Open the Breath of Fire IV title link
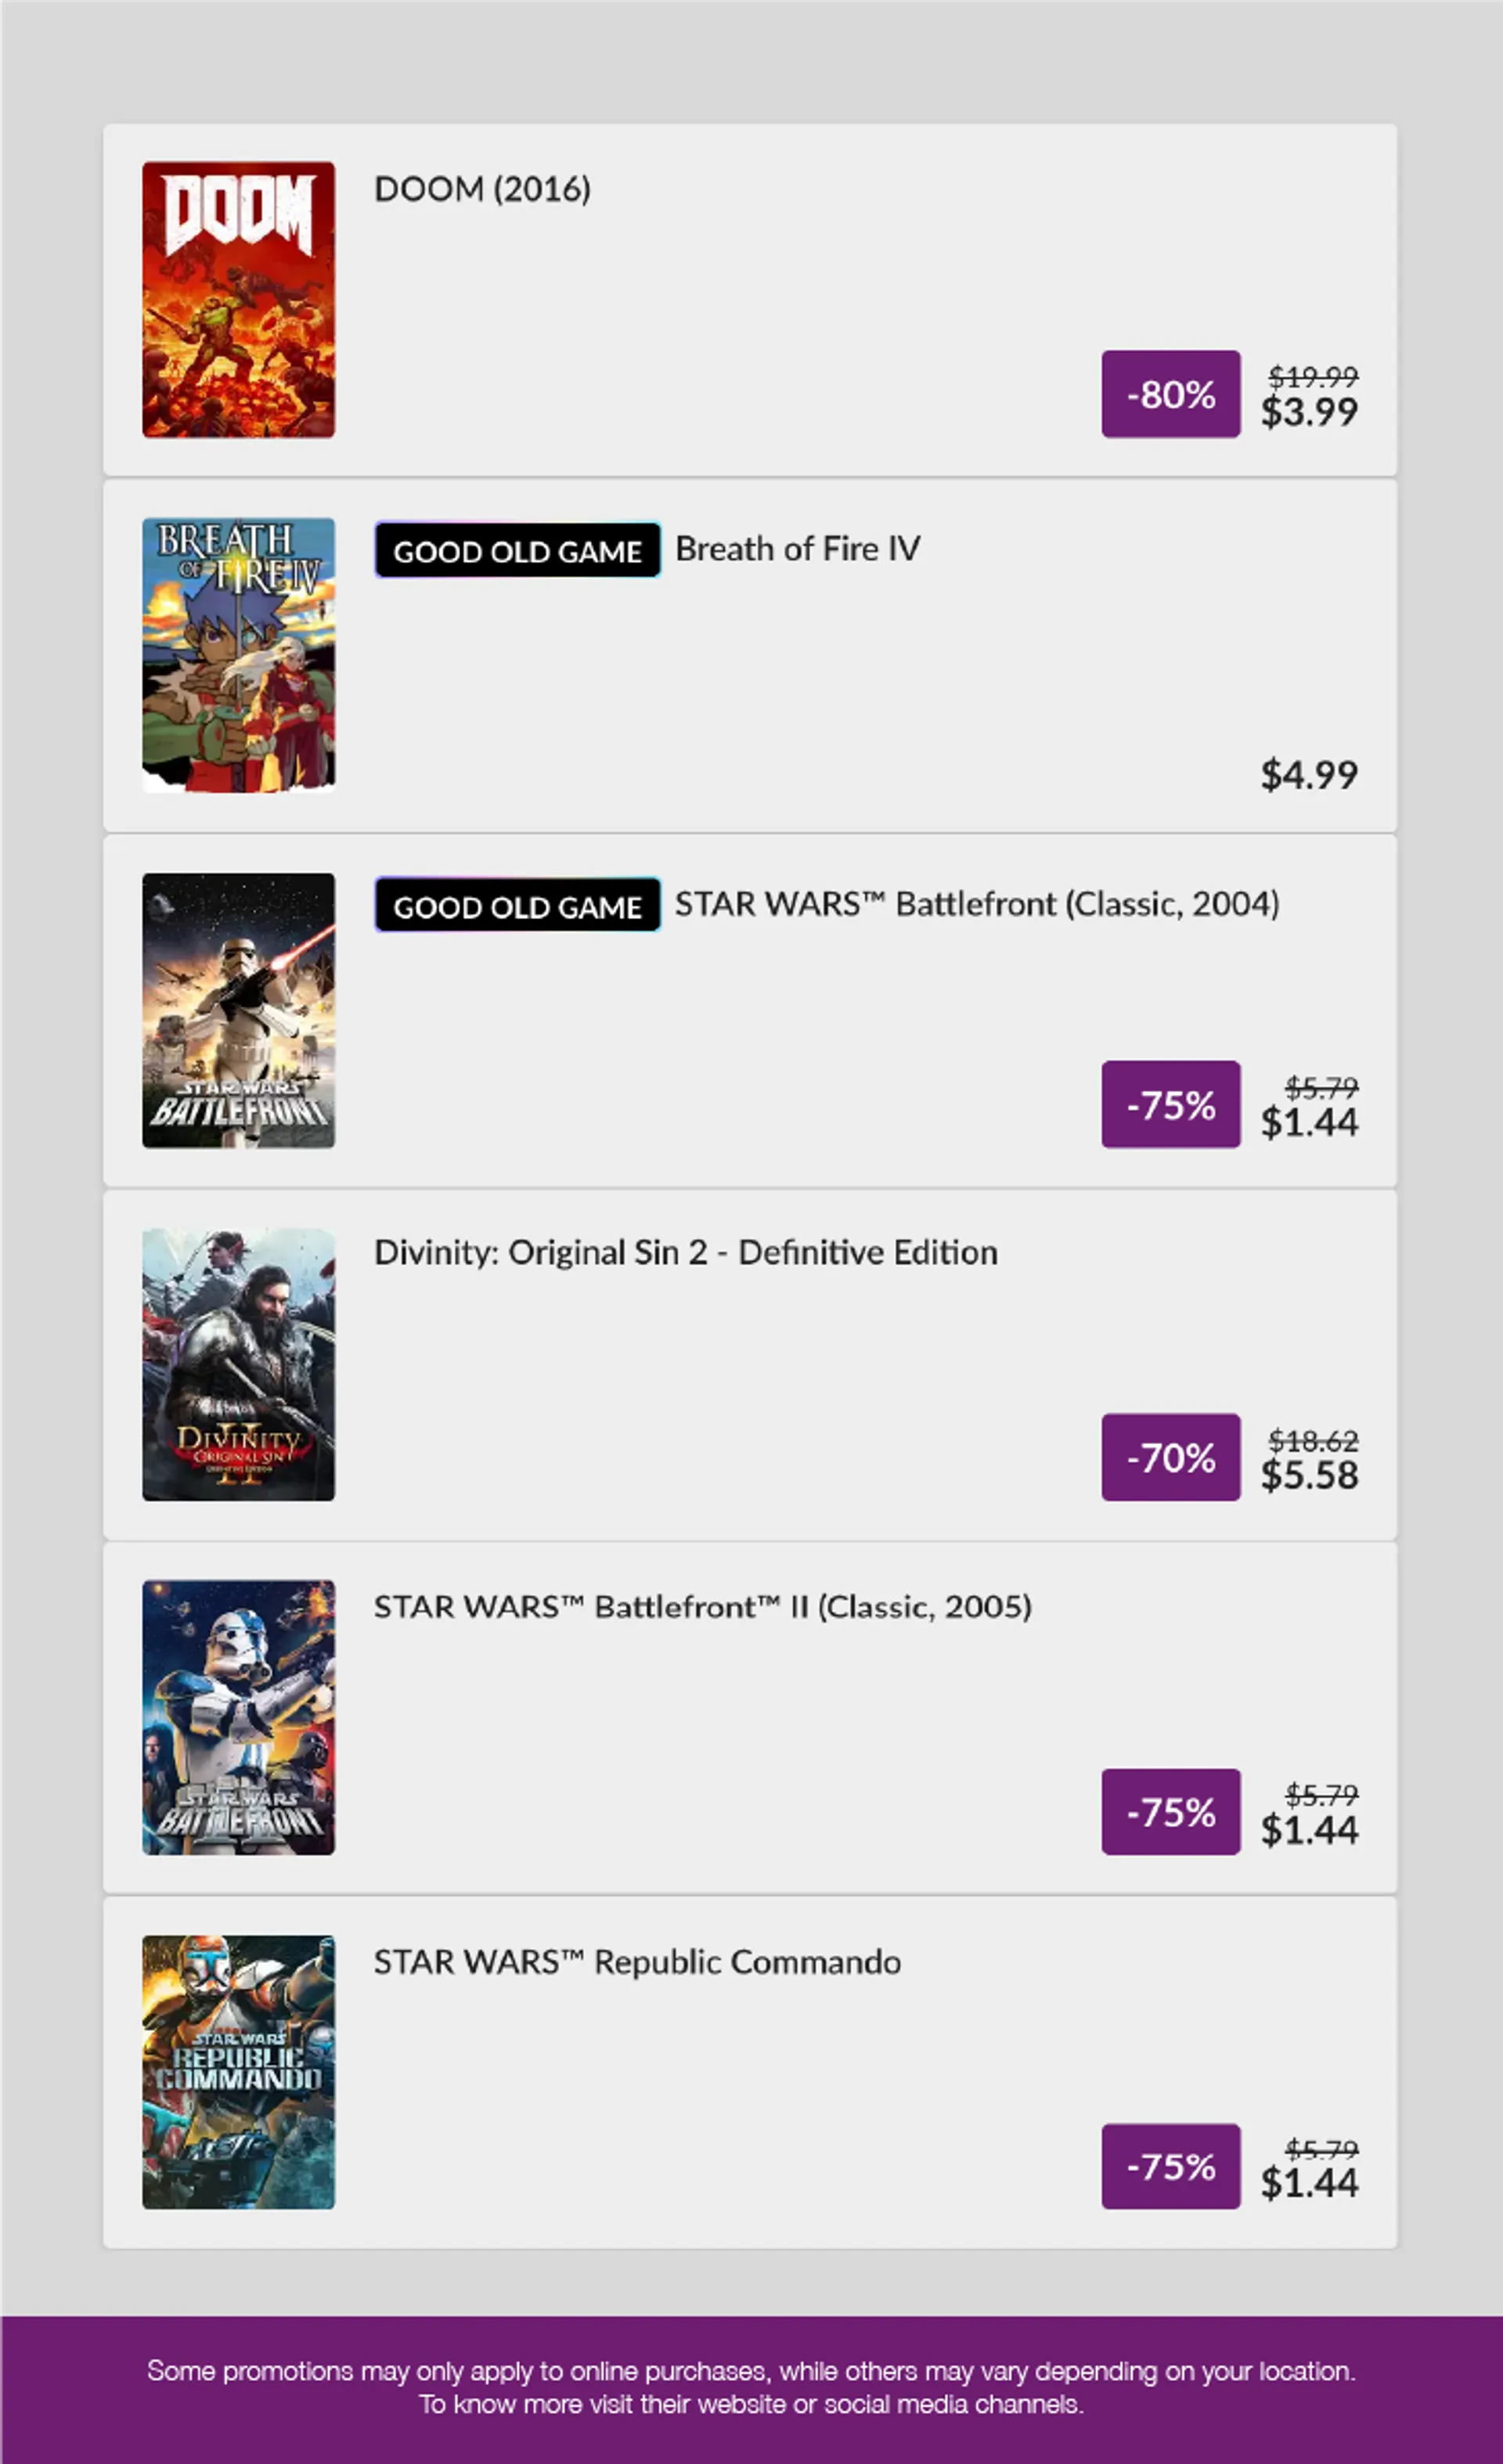Image resolution: width=1503 pixels, height=2464 pixels. [x=798, y=549]
